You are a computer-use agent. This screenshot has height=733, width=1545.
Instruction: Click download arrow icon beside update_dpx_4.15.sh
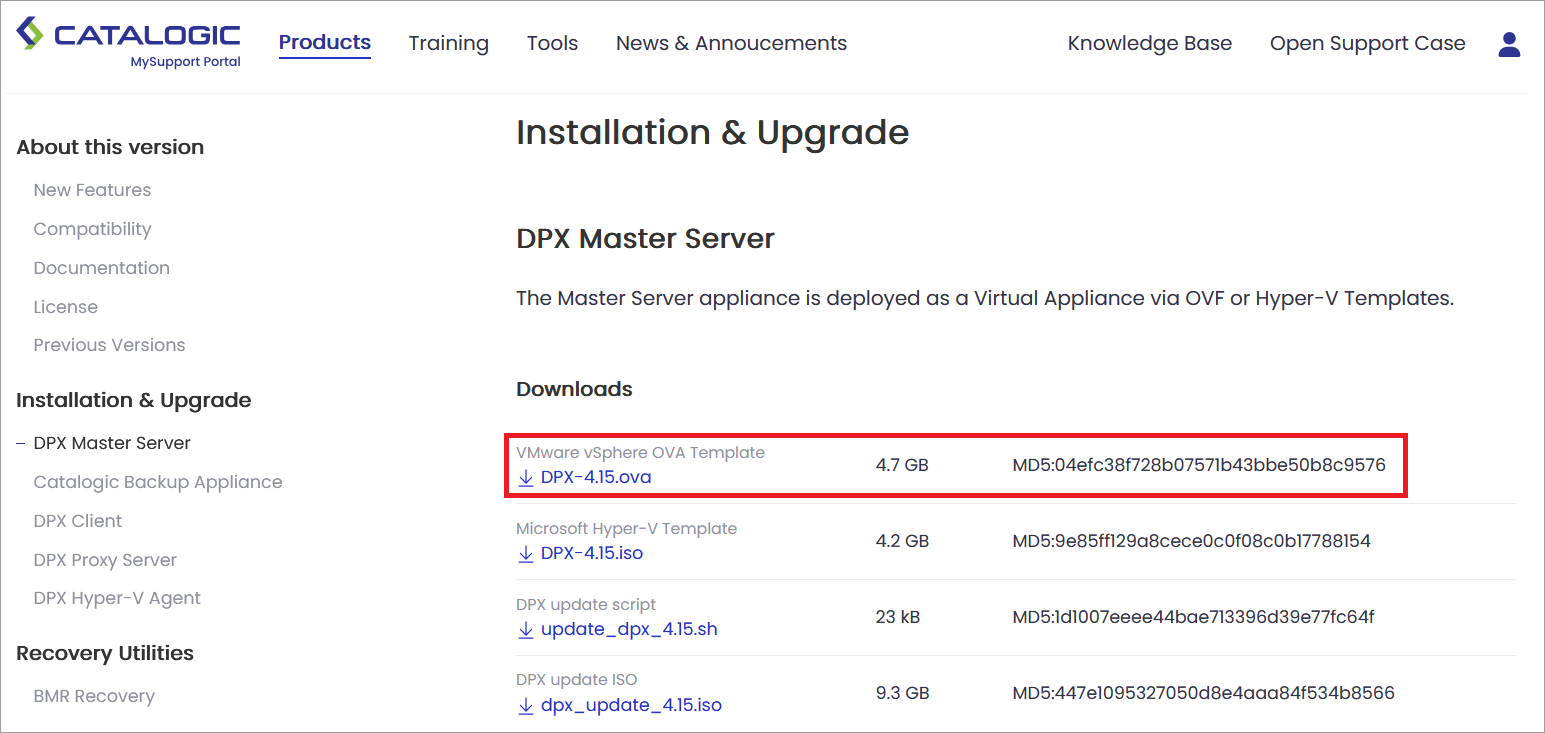(x=526, y=630)
